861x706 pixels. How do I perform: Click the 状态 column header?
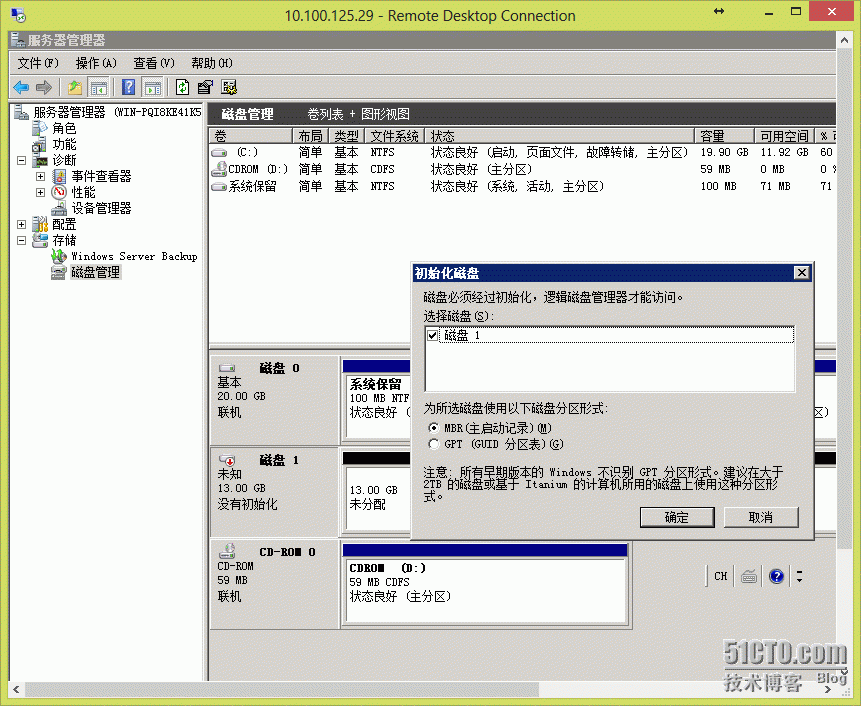(x=560, y=136)
